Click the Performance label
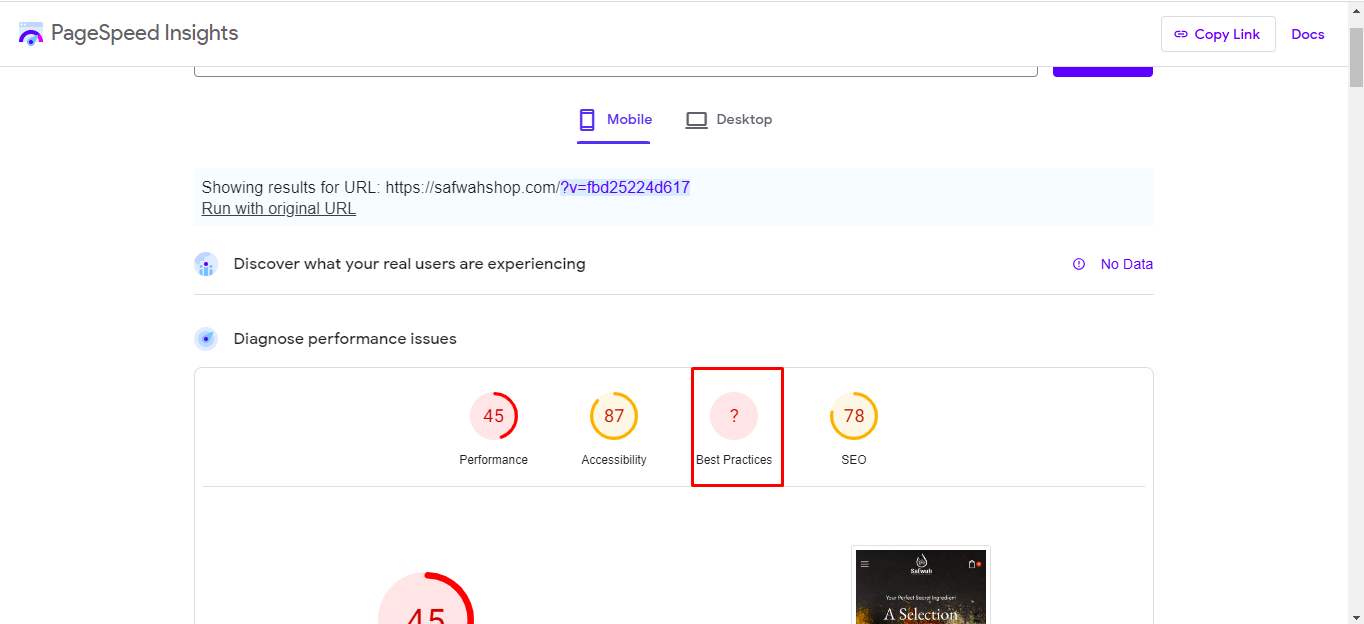 [x=494, y=460]
